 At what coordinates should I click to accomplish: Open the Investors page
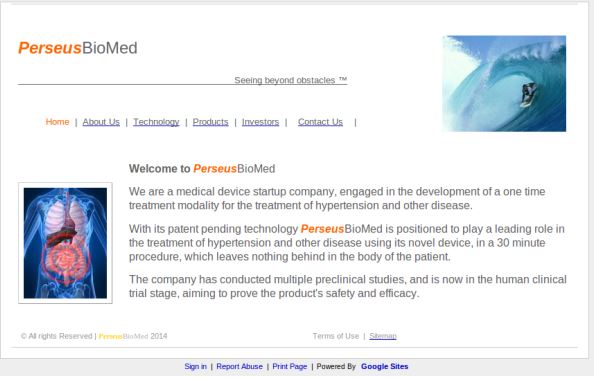click(x=260, y=122)
